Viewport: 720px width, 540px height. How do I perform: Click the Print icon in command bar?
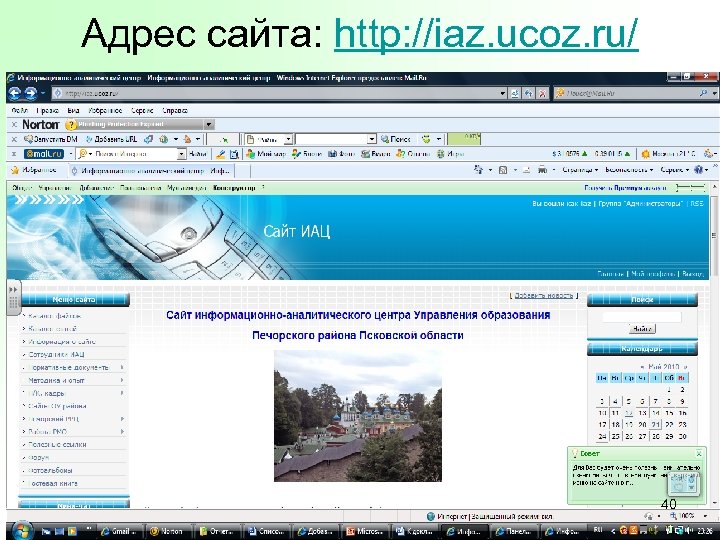(542, 170)
